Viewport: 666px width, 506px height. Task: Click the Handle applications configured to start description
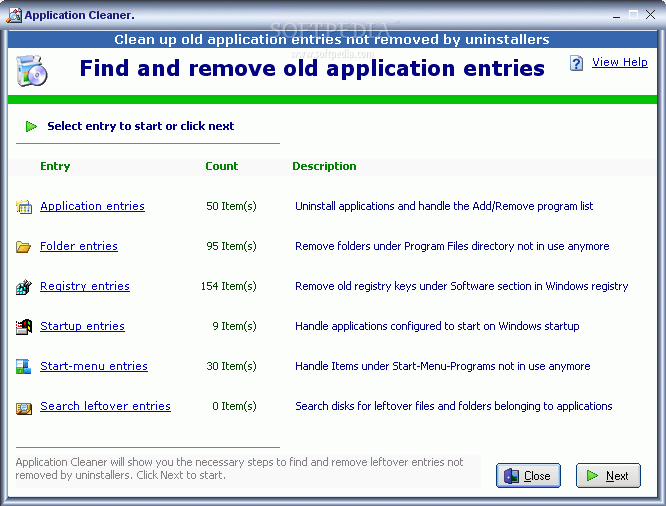(437, 326)
